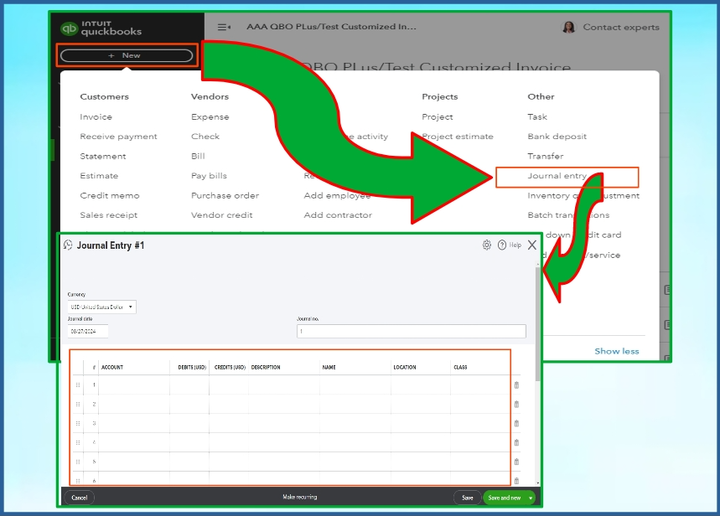Image resolution: width=720 pixels, height=516 pixels.
Task: Grab the drag handle of line 1
Action: (78, 385)
